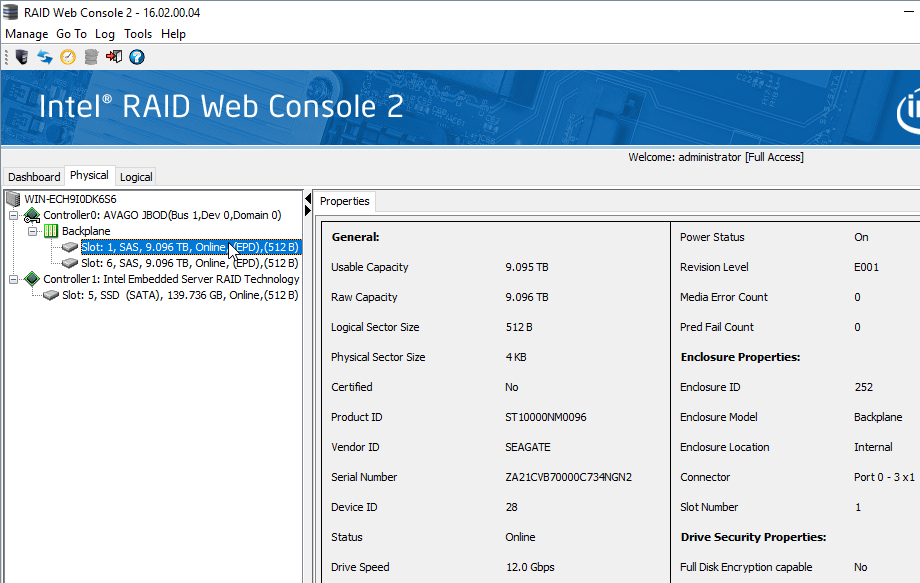The height and width of the screenshot is (583, 920).
Task: Open the Go To menu
Action: [72, 34]
